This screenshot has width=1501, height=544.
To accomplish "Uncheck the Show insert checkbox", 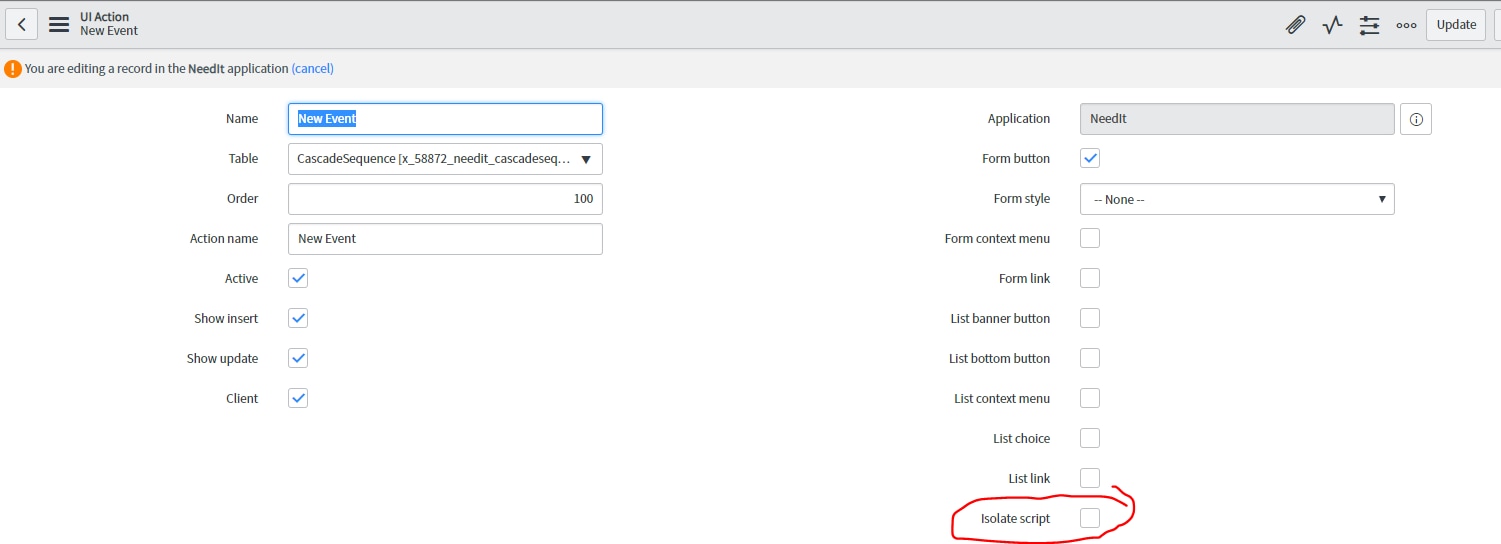I will [298, 318].
